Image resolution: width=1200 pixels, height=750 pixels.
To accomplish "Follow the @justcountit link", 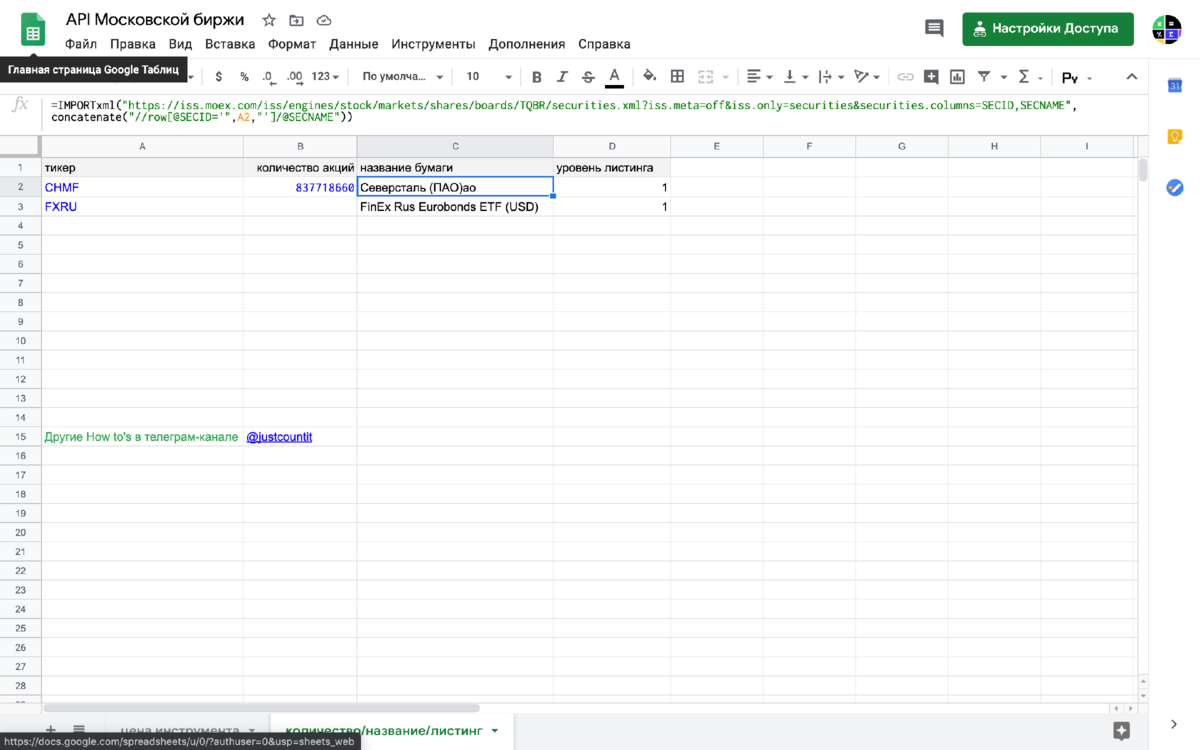I will (x=279, y=437).
